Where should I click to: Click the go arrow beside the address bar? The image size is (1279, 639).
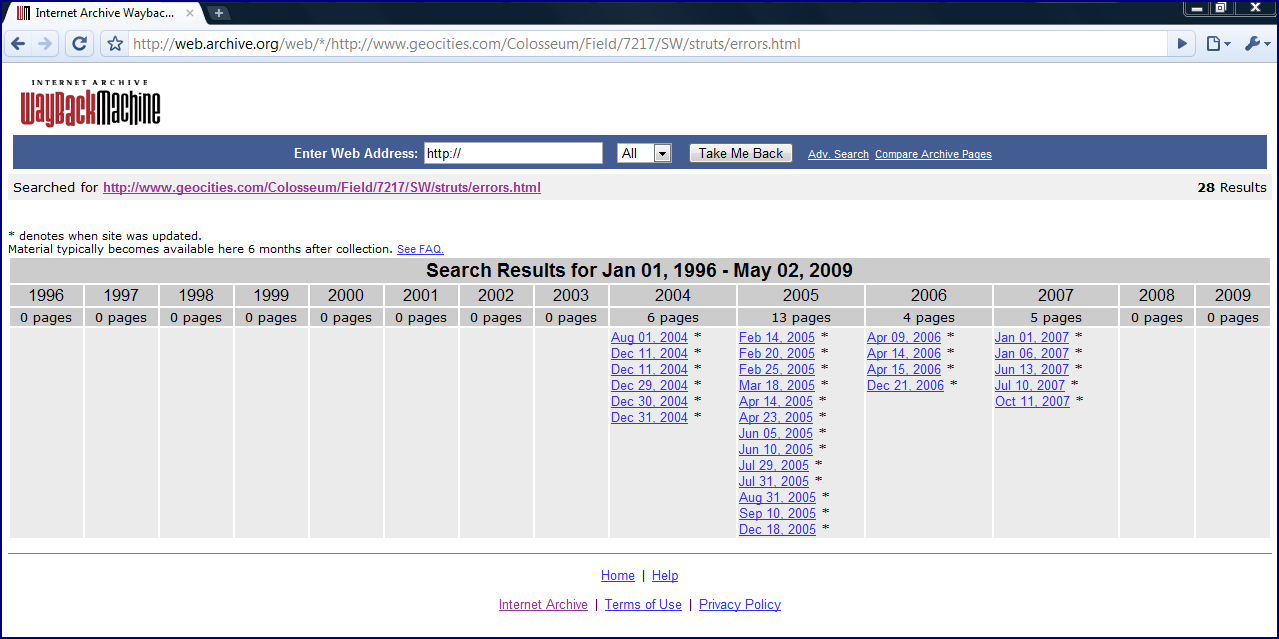click(1182, 43)
